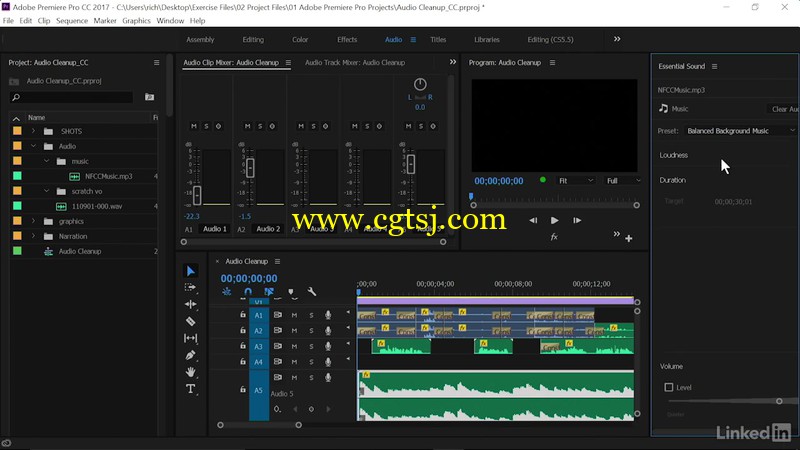Open the Preset dropdown Balanced Background Music
This screenshot has height=450, width=800.
[740, 131]
